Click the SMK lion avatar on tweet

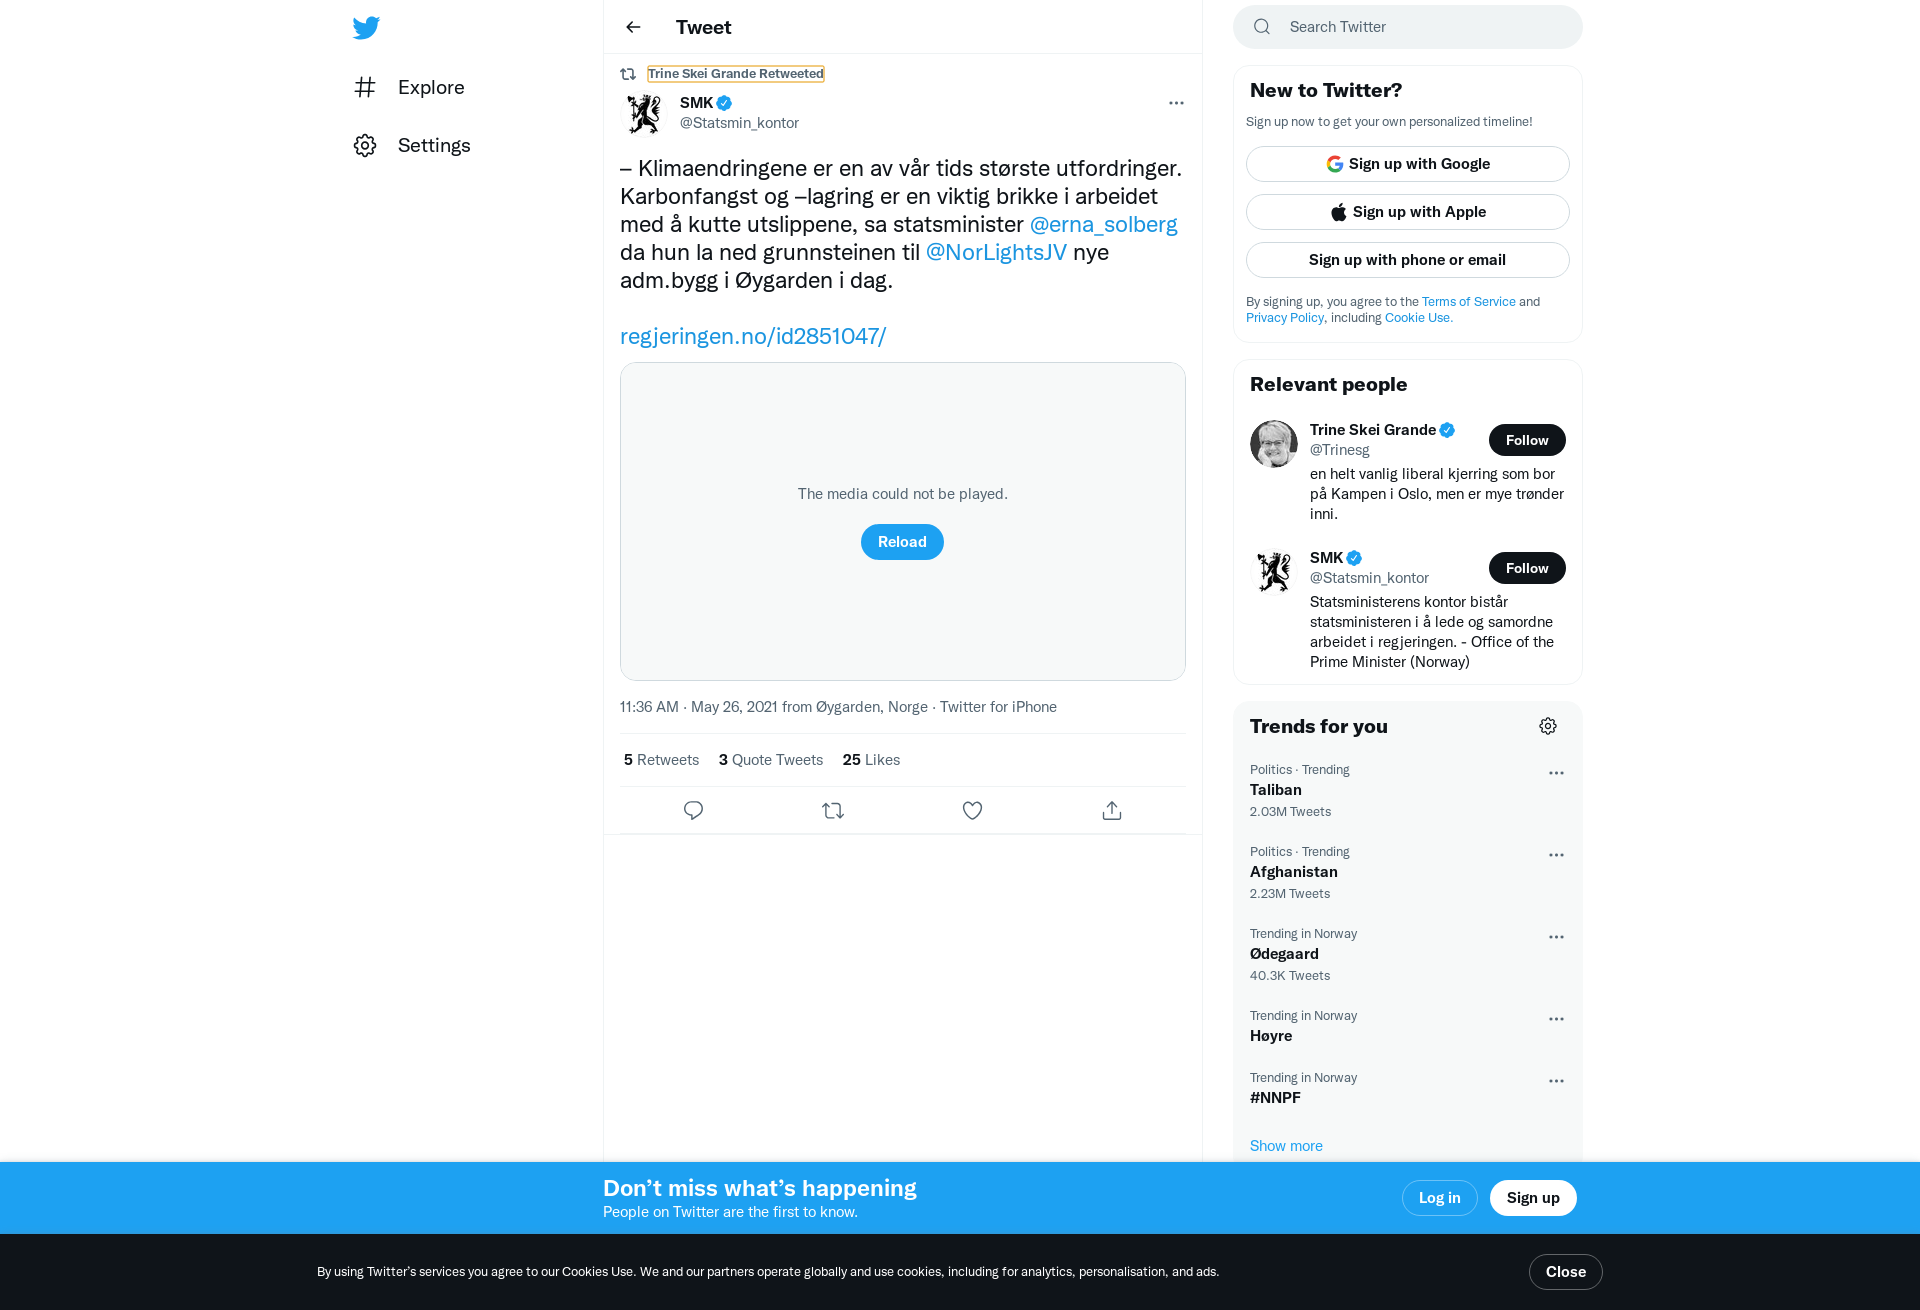(644, 114)
